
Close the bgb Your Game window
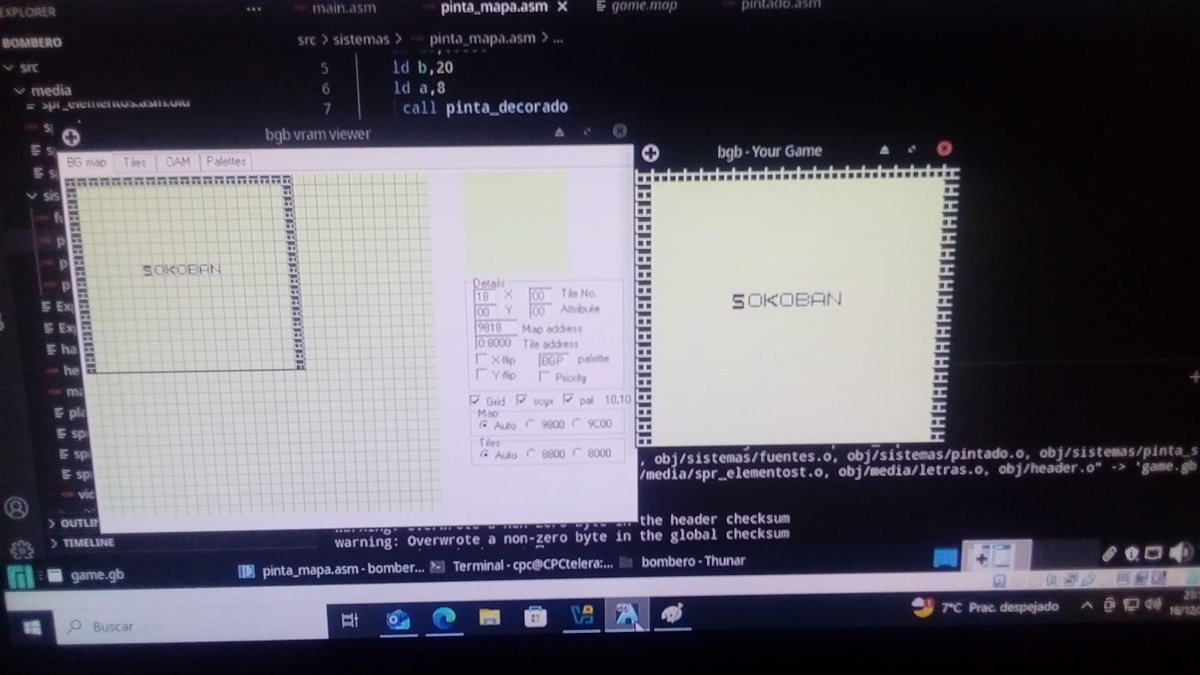(944, 148)
